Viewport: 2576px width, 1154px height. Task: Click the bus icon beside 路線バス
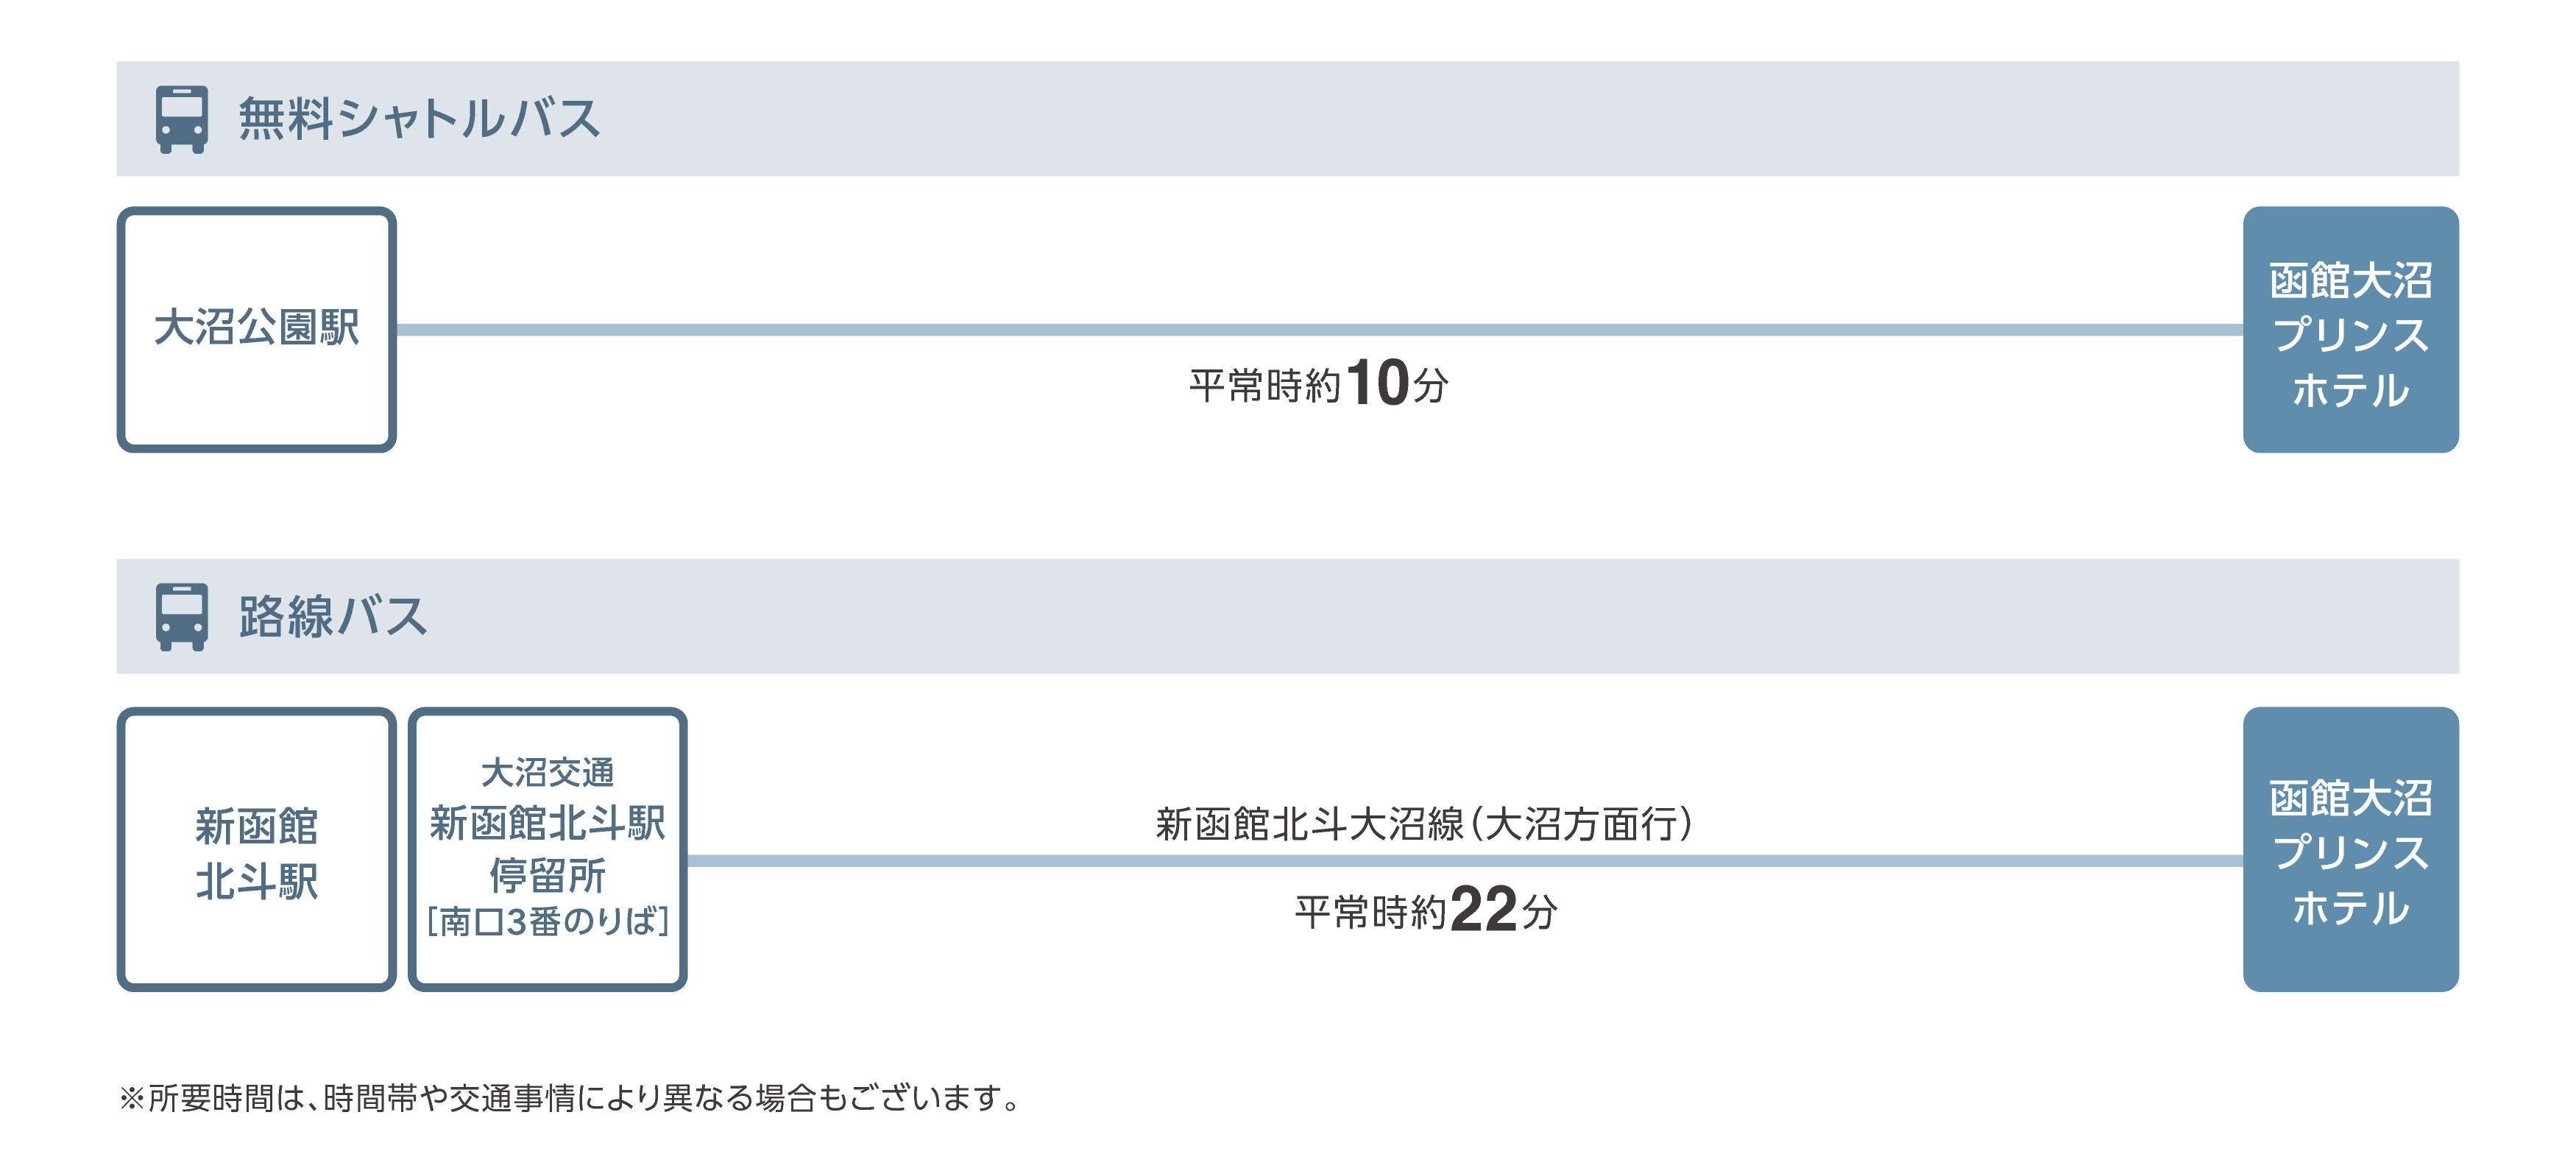[x=182, y=616]
